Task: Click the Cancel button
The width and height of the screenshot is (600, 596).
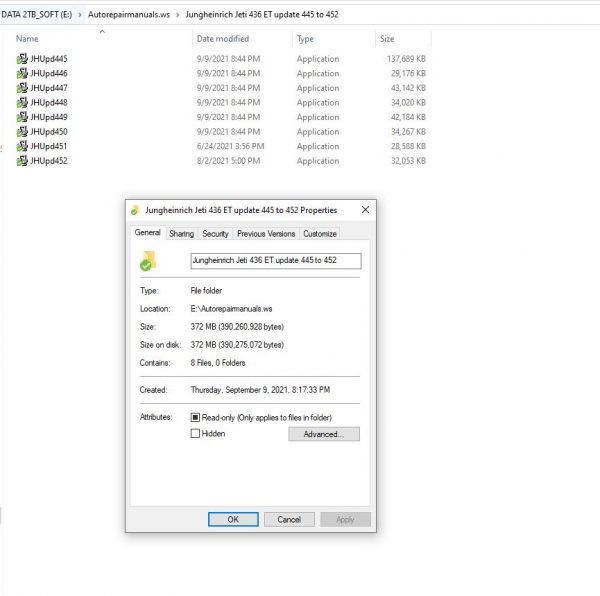Action: pyautogui.click(x=289, y=519)
